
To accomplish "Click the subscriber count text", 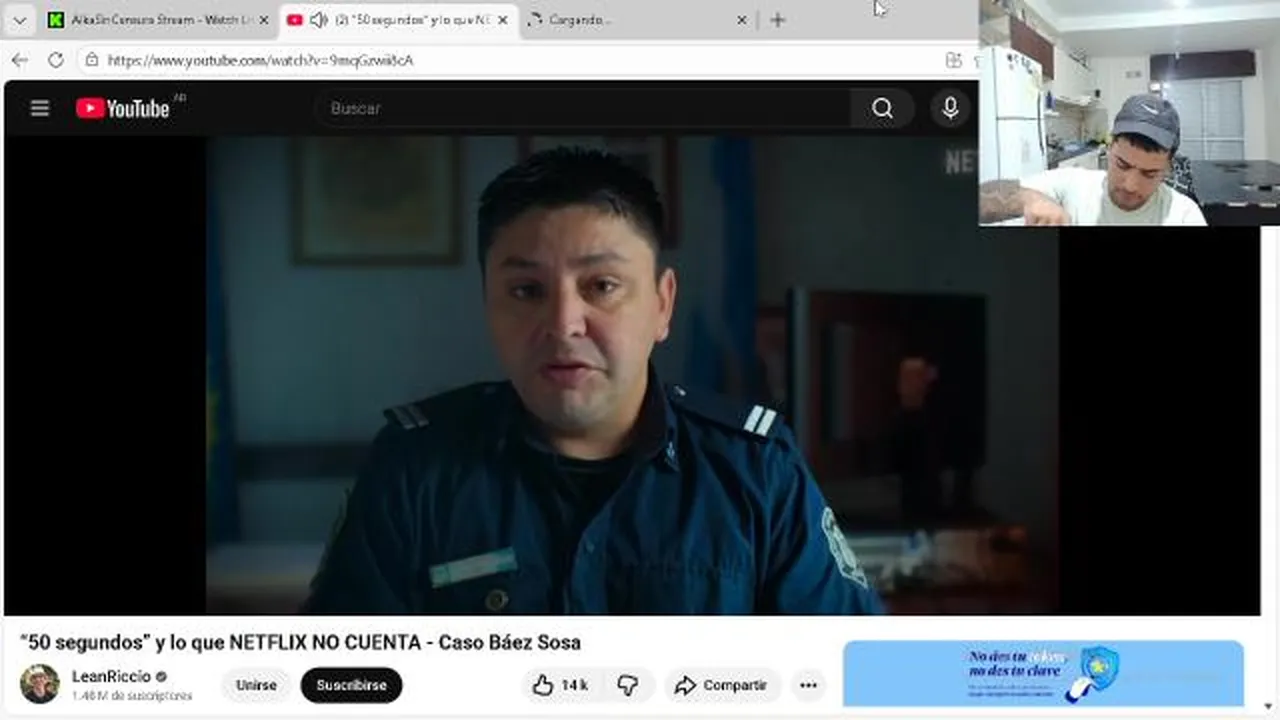I will [x=131, y=695].
